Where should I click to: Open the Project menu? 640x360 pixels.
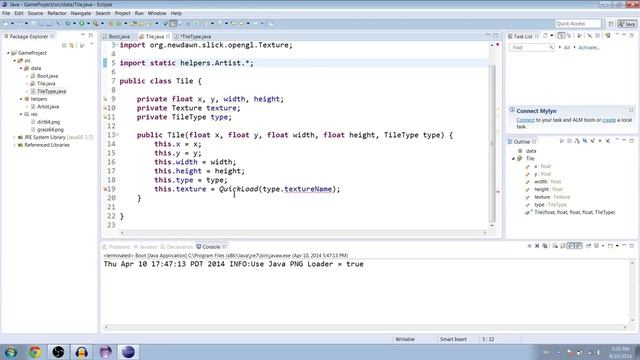[122, 13]
